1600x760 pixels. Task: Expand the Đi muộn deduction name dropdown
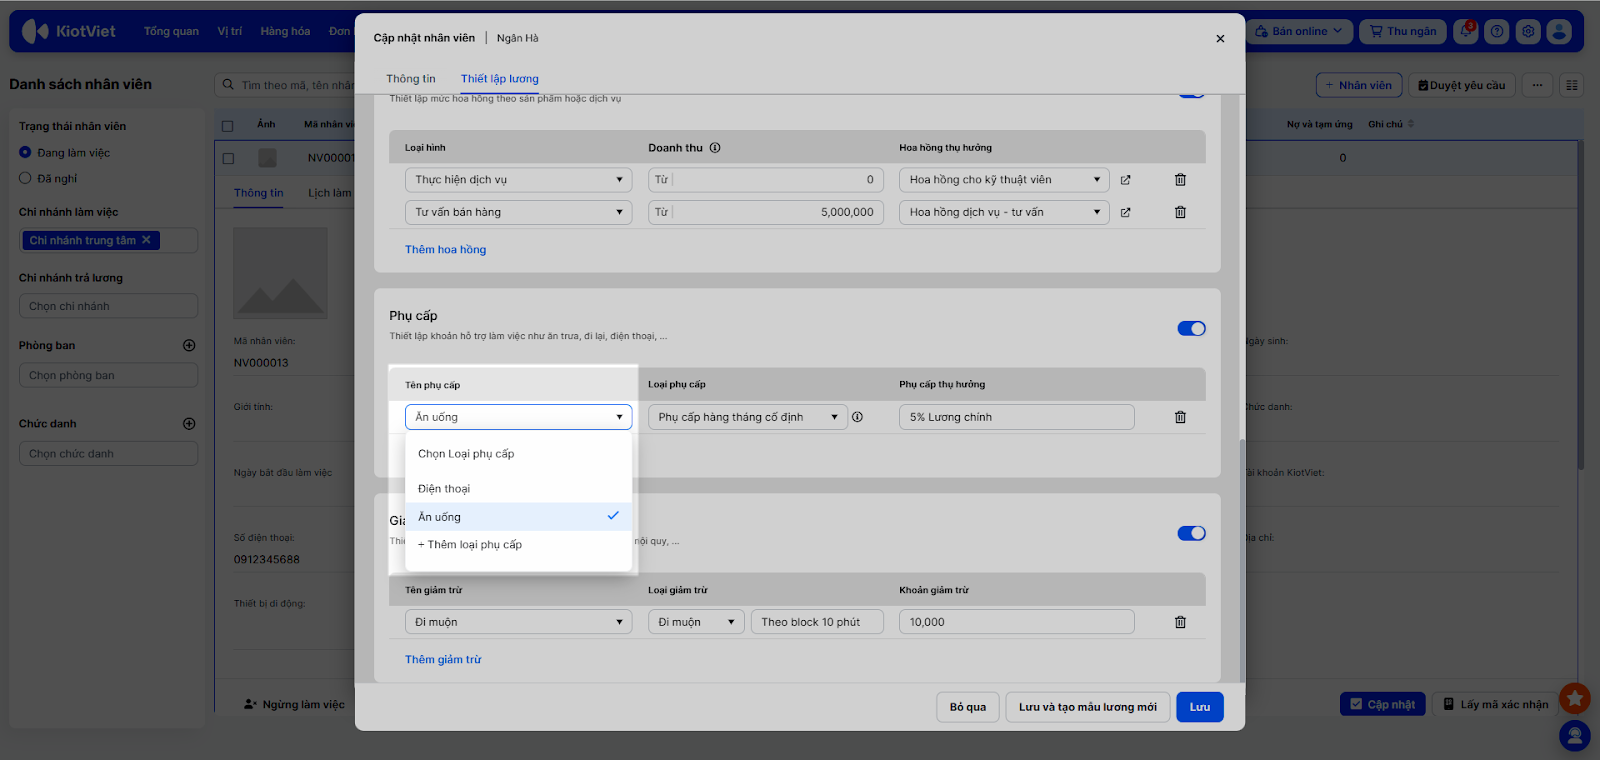[518, 622]
